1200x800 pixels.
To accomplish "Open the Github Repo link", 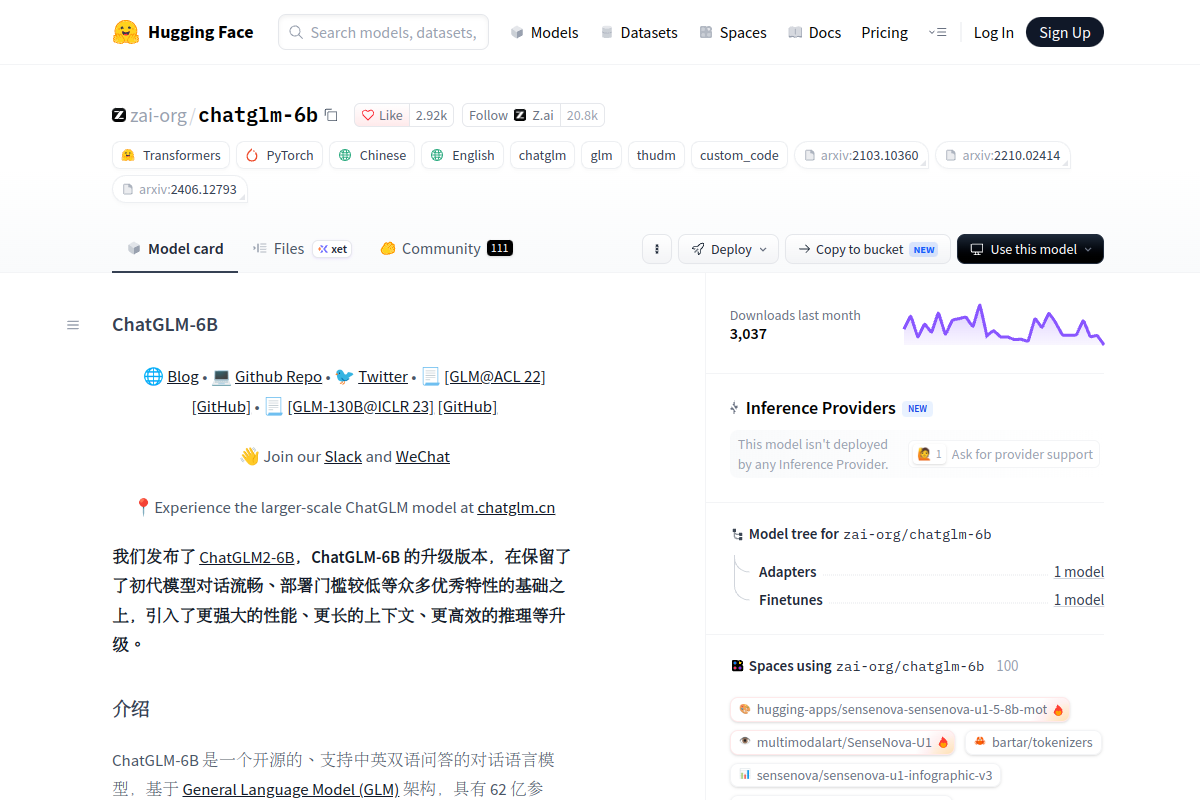I will pos(278,377).
